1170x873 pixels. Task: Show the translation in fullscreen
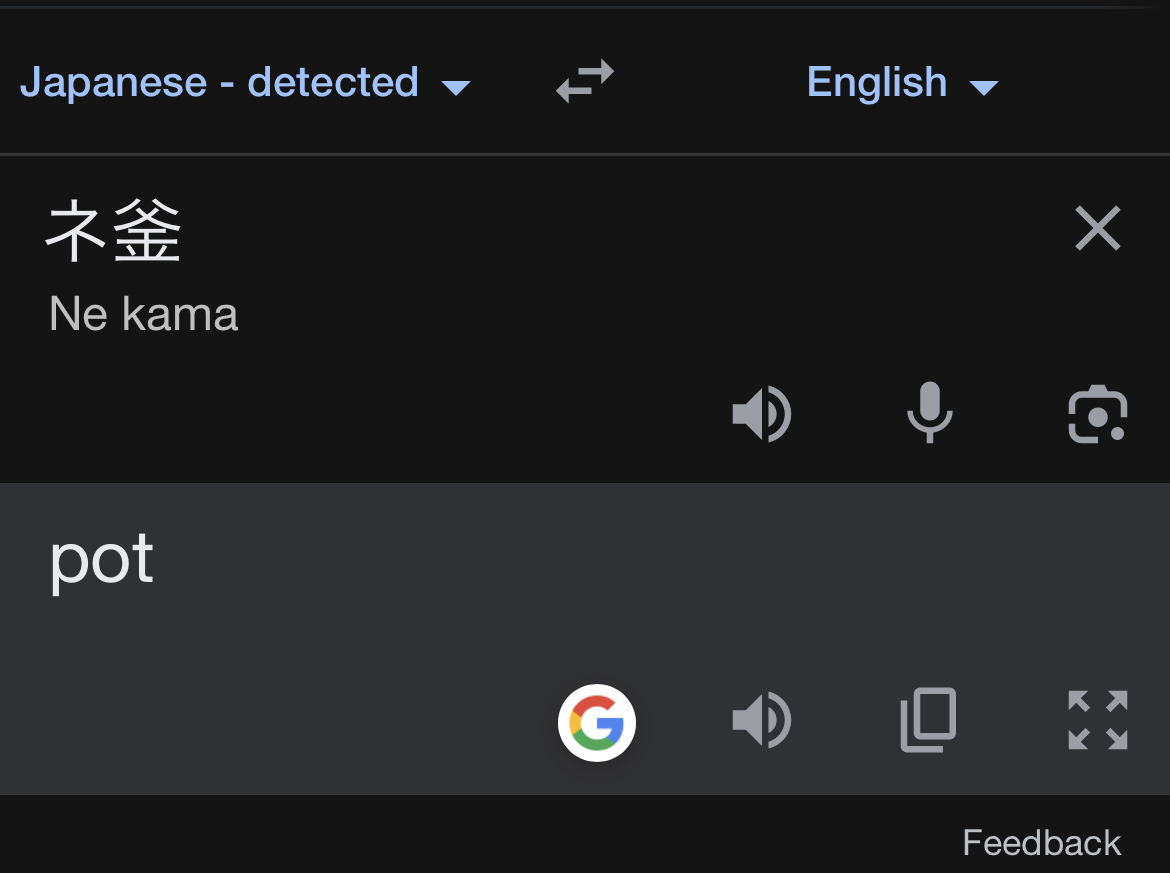[x=1097, y=720]
